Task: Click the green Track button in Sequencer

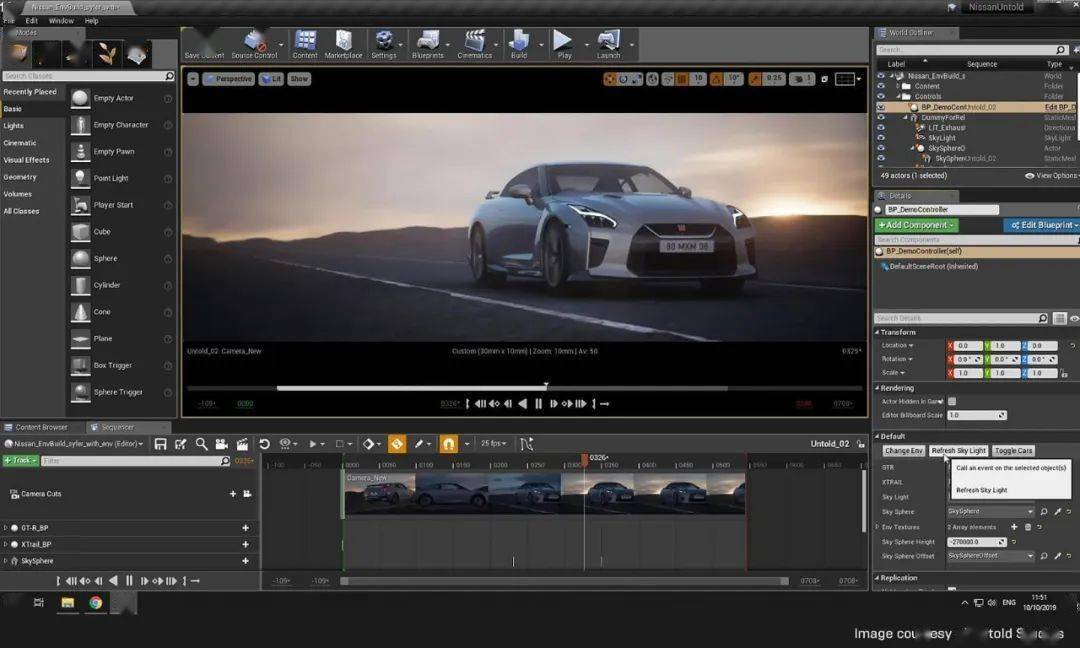Action: tap(21, 461)
